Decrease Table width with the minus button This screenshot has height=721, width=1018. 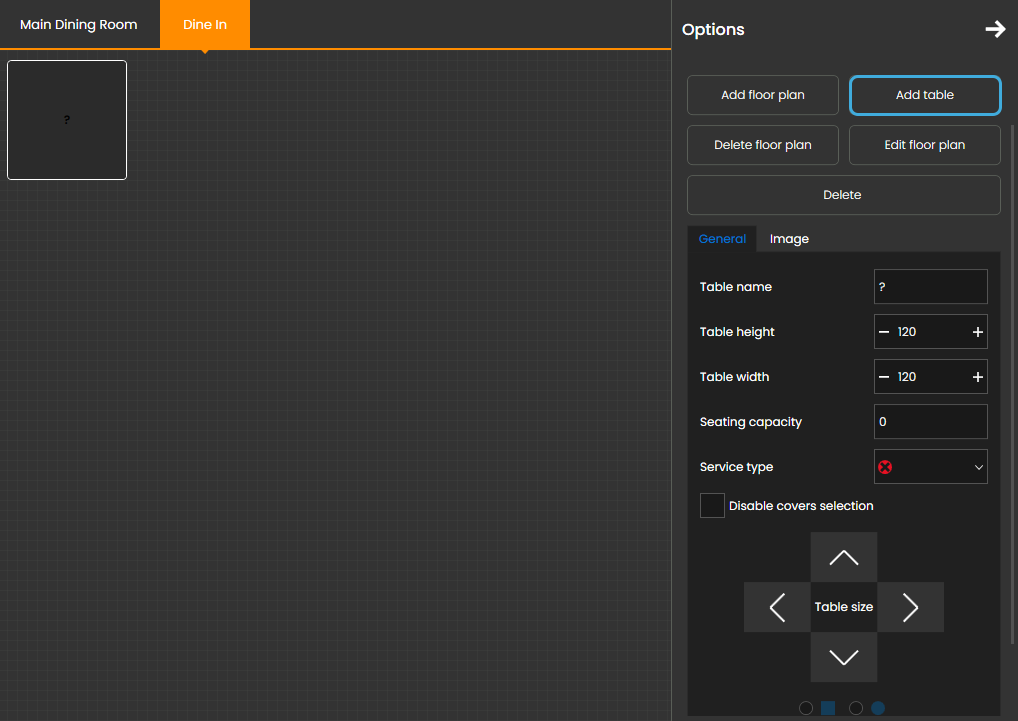click(x=884, y=377)
